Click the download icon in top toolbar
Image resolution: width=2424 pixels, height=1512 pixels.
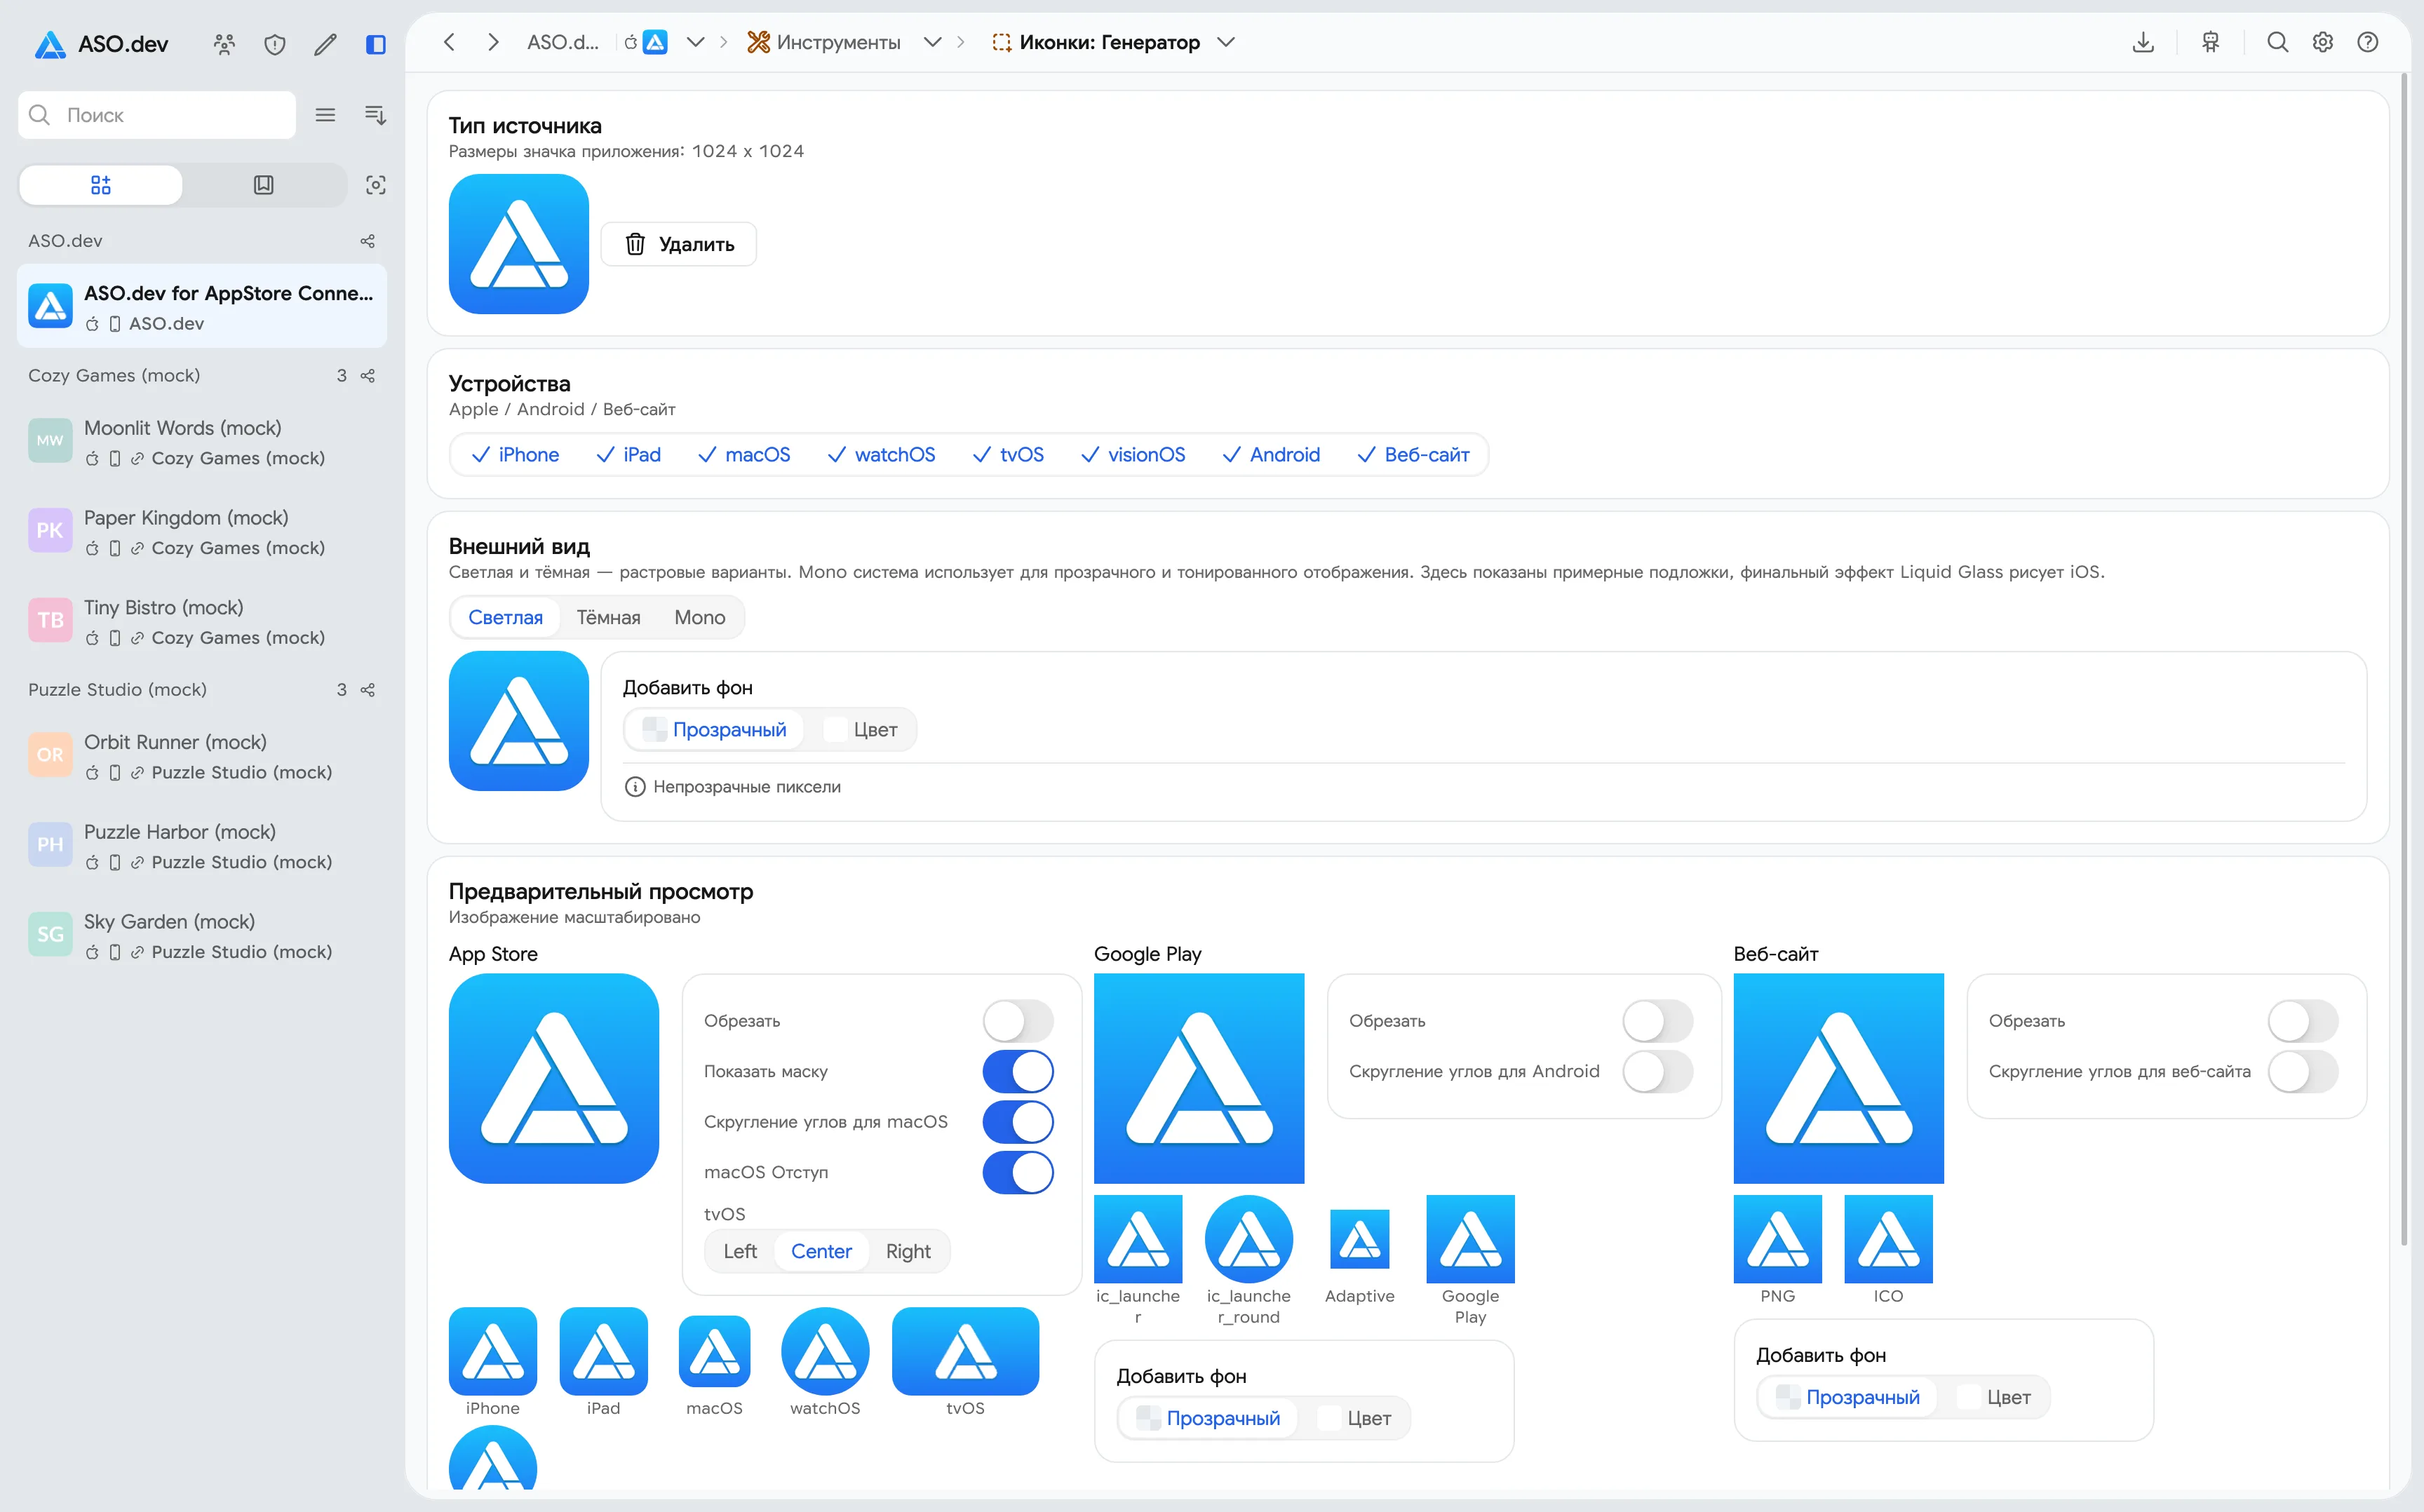(2143, 42)
